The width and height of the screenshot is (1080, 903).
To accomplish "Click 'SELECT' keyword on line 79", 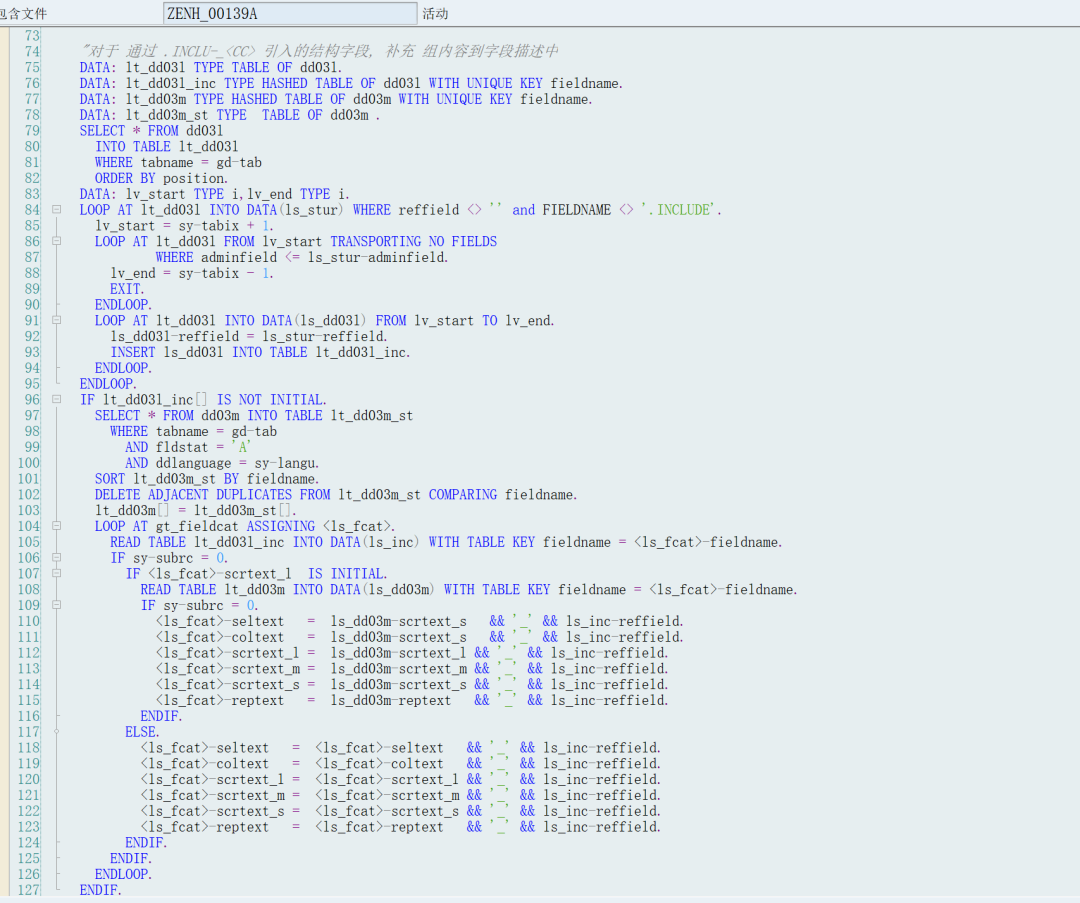I will 103,131.
